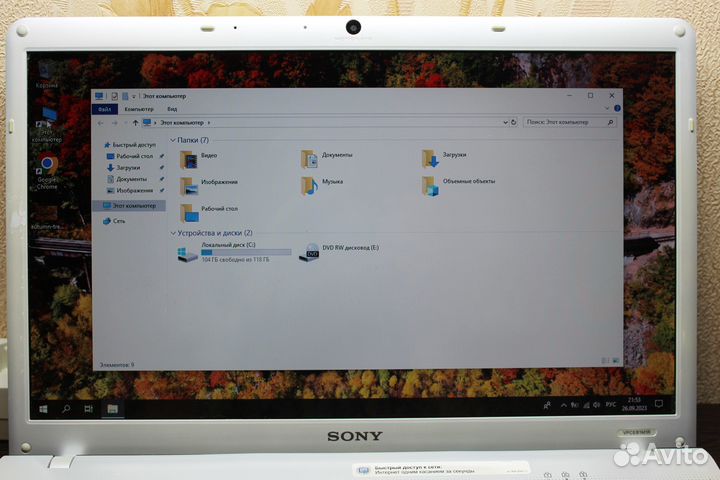Screen dimensions: 720x480
Task: Open Task View on the taskbar
Action: 89,408
